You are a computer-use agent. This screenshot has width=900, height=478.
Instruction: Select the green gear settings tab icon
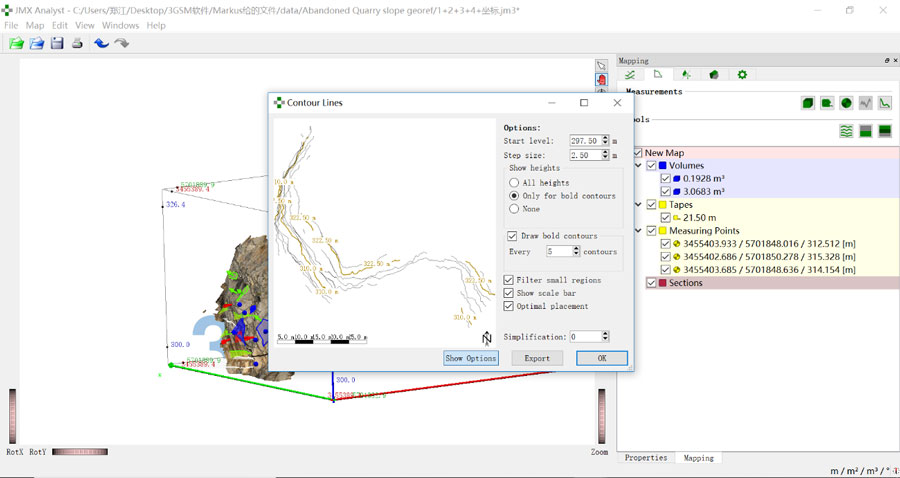tap(742, 74)
